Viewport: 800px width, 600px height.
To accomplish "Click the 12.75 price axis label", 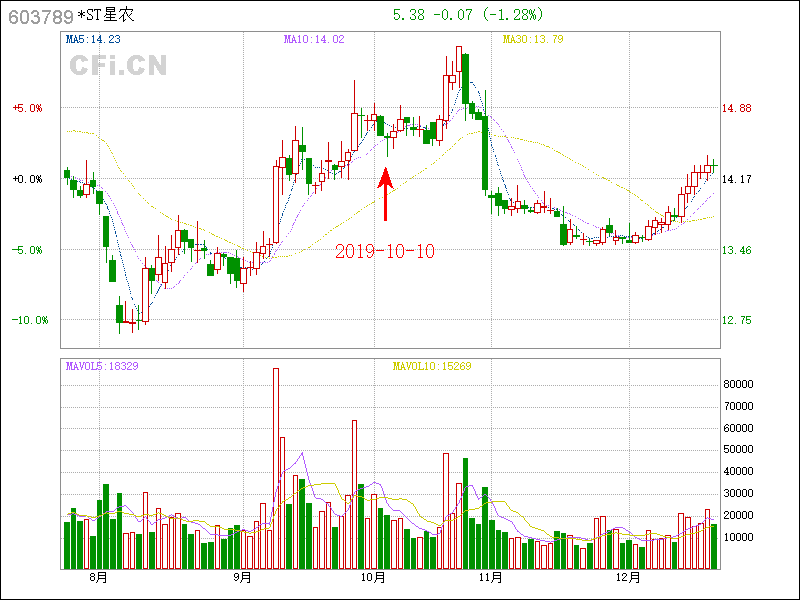I will [736, 320].
